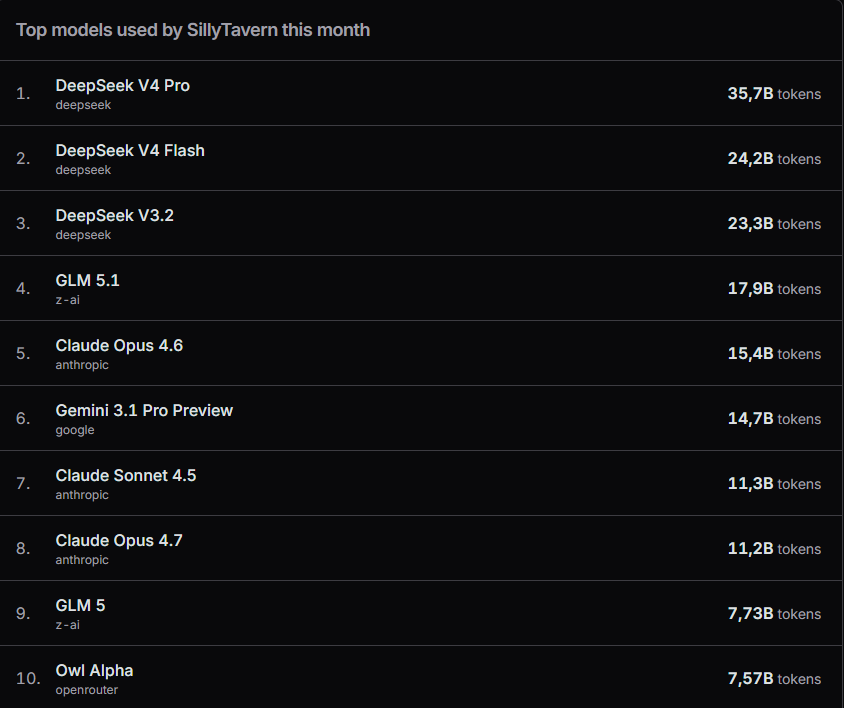The width and height of the screenshot is (844, 708).
Task: Click the 14,7B tokens value for Gemini
Action: [x=774, y=419]
